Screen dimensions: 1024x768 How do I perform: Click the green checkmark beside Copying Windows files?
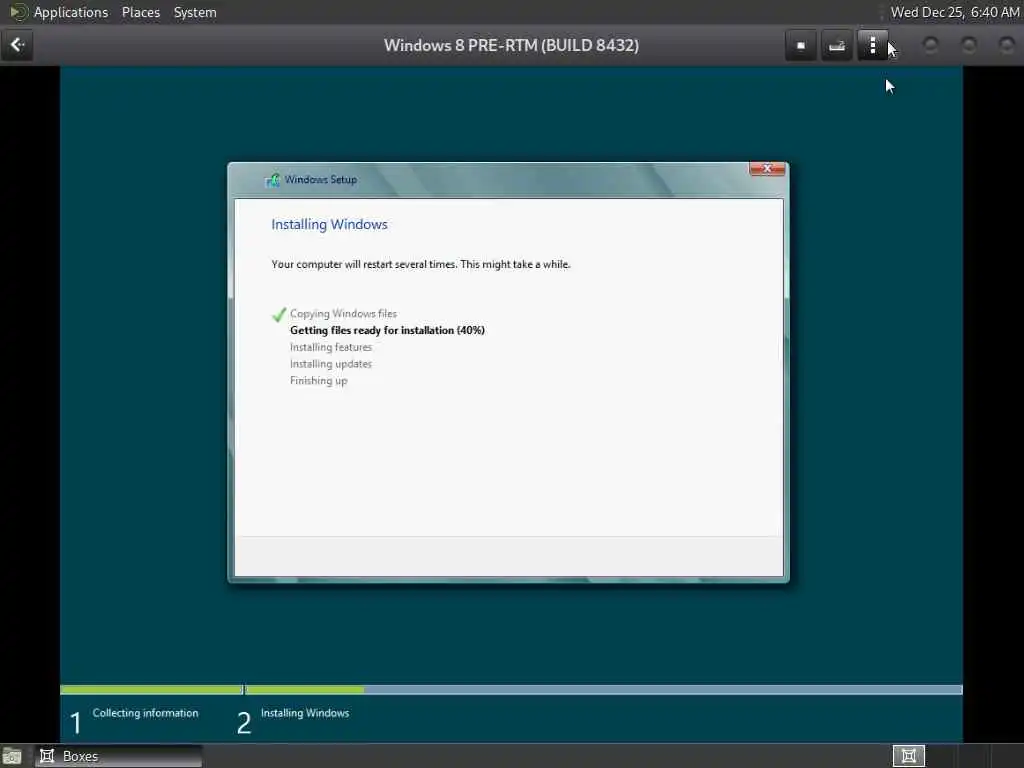pyautogui.click(x=279, y=314)
